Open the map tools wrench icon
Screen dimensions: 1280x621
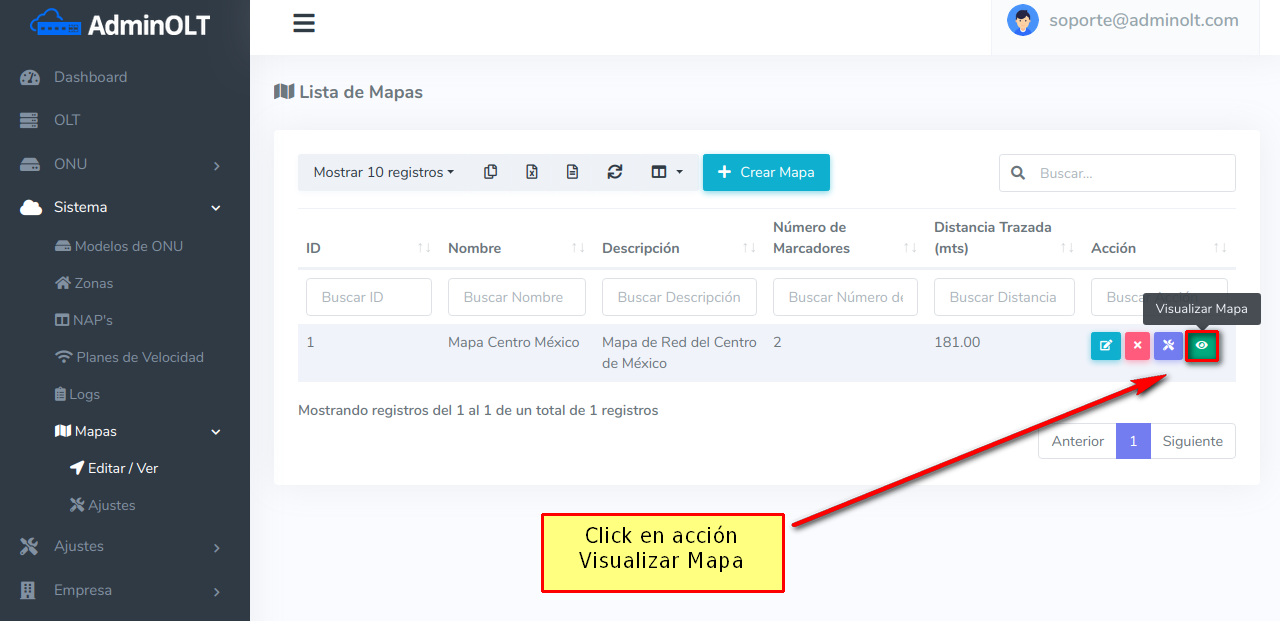click(1168, 346)
